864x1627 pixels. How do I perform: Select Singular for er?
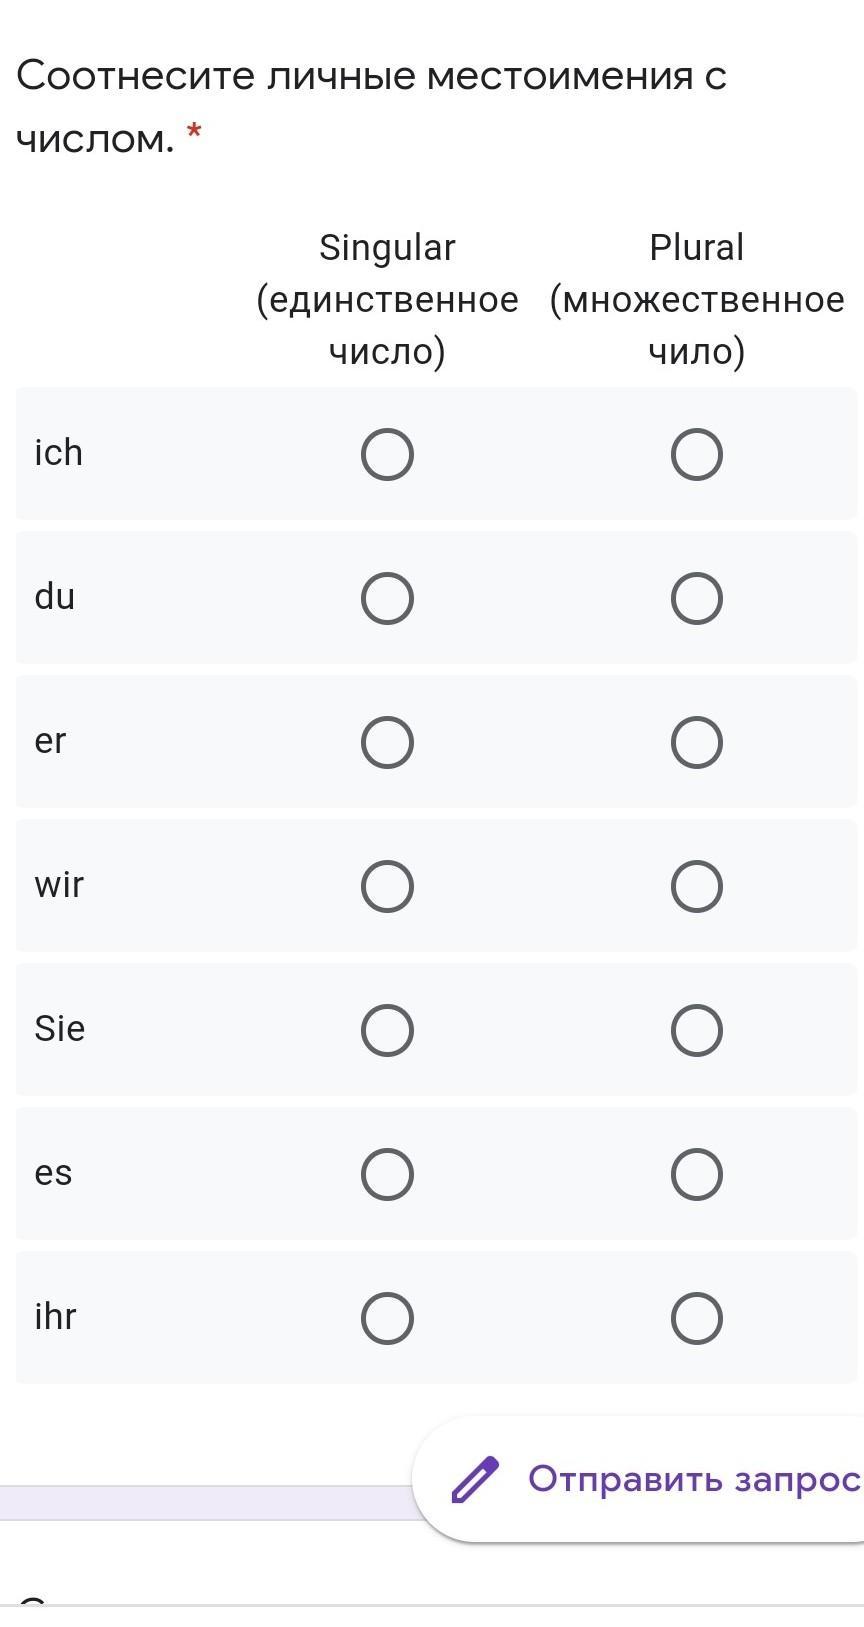387,743
